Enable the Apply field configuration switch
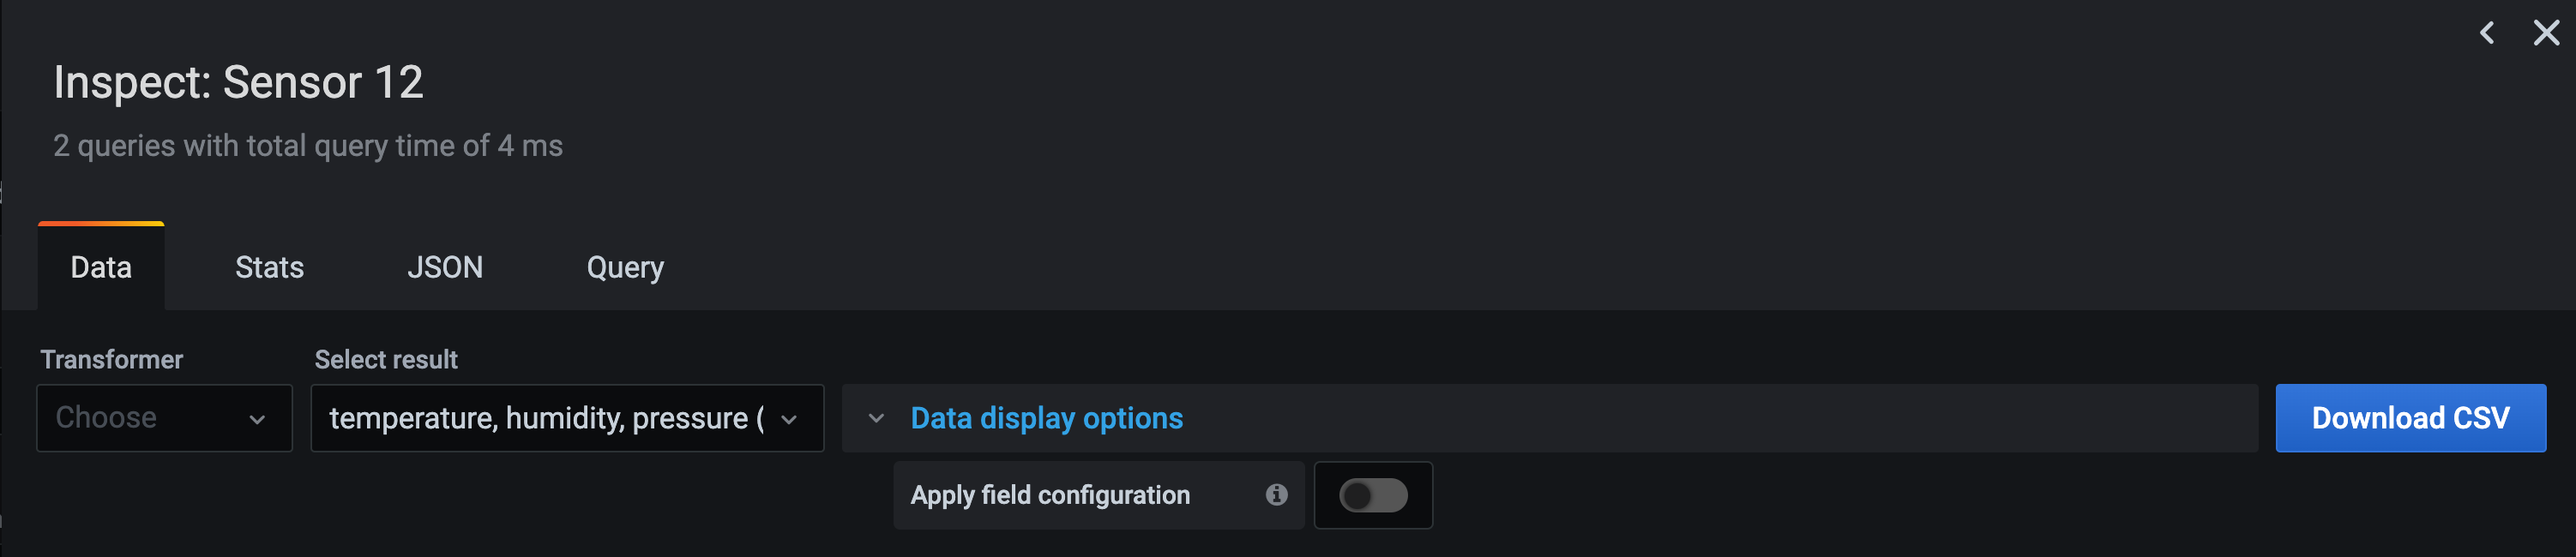 tap(1373, 494)
